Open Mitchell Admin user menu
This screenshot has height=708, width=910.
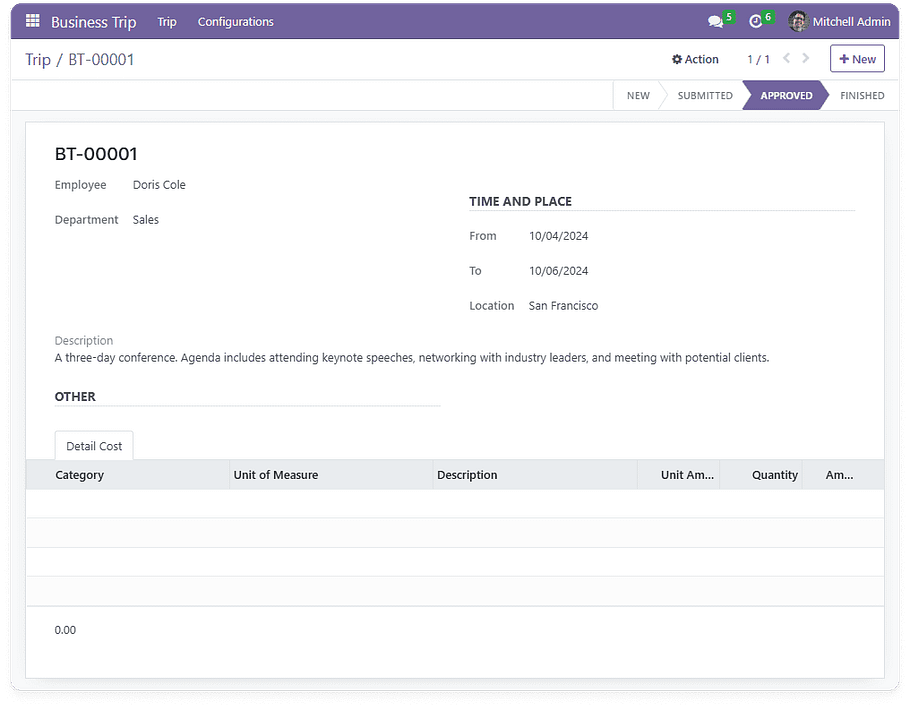pos(850,22)
